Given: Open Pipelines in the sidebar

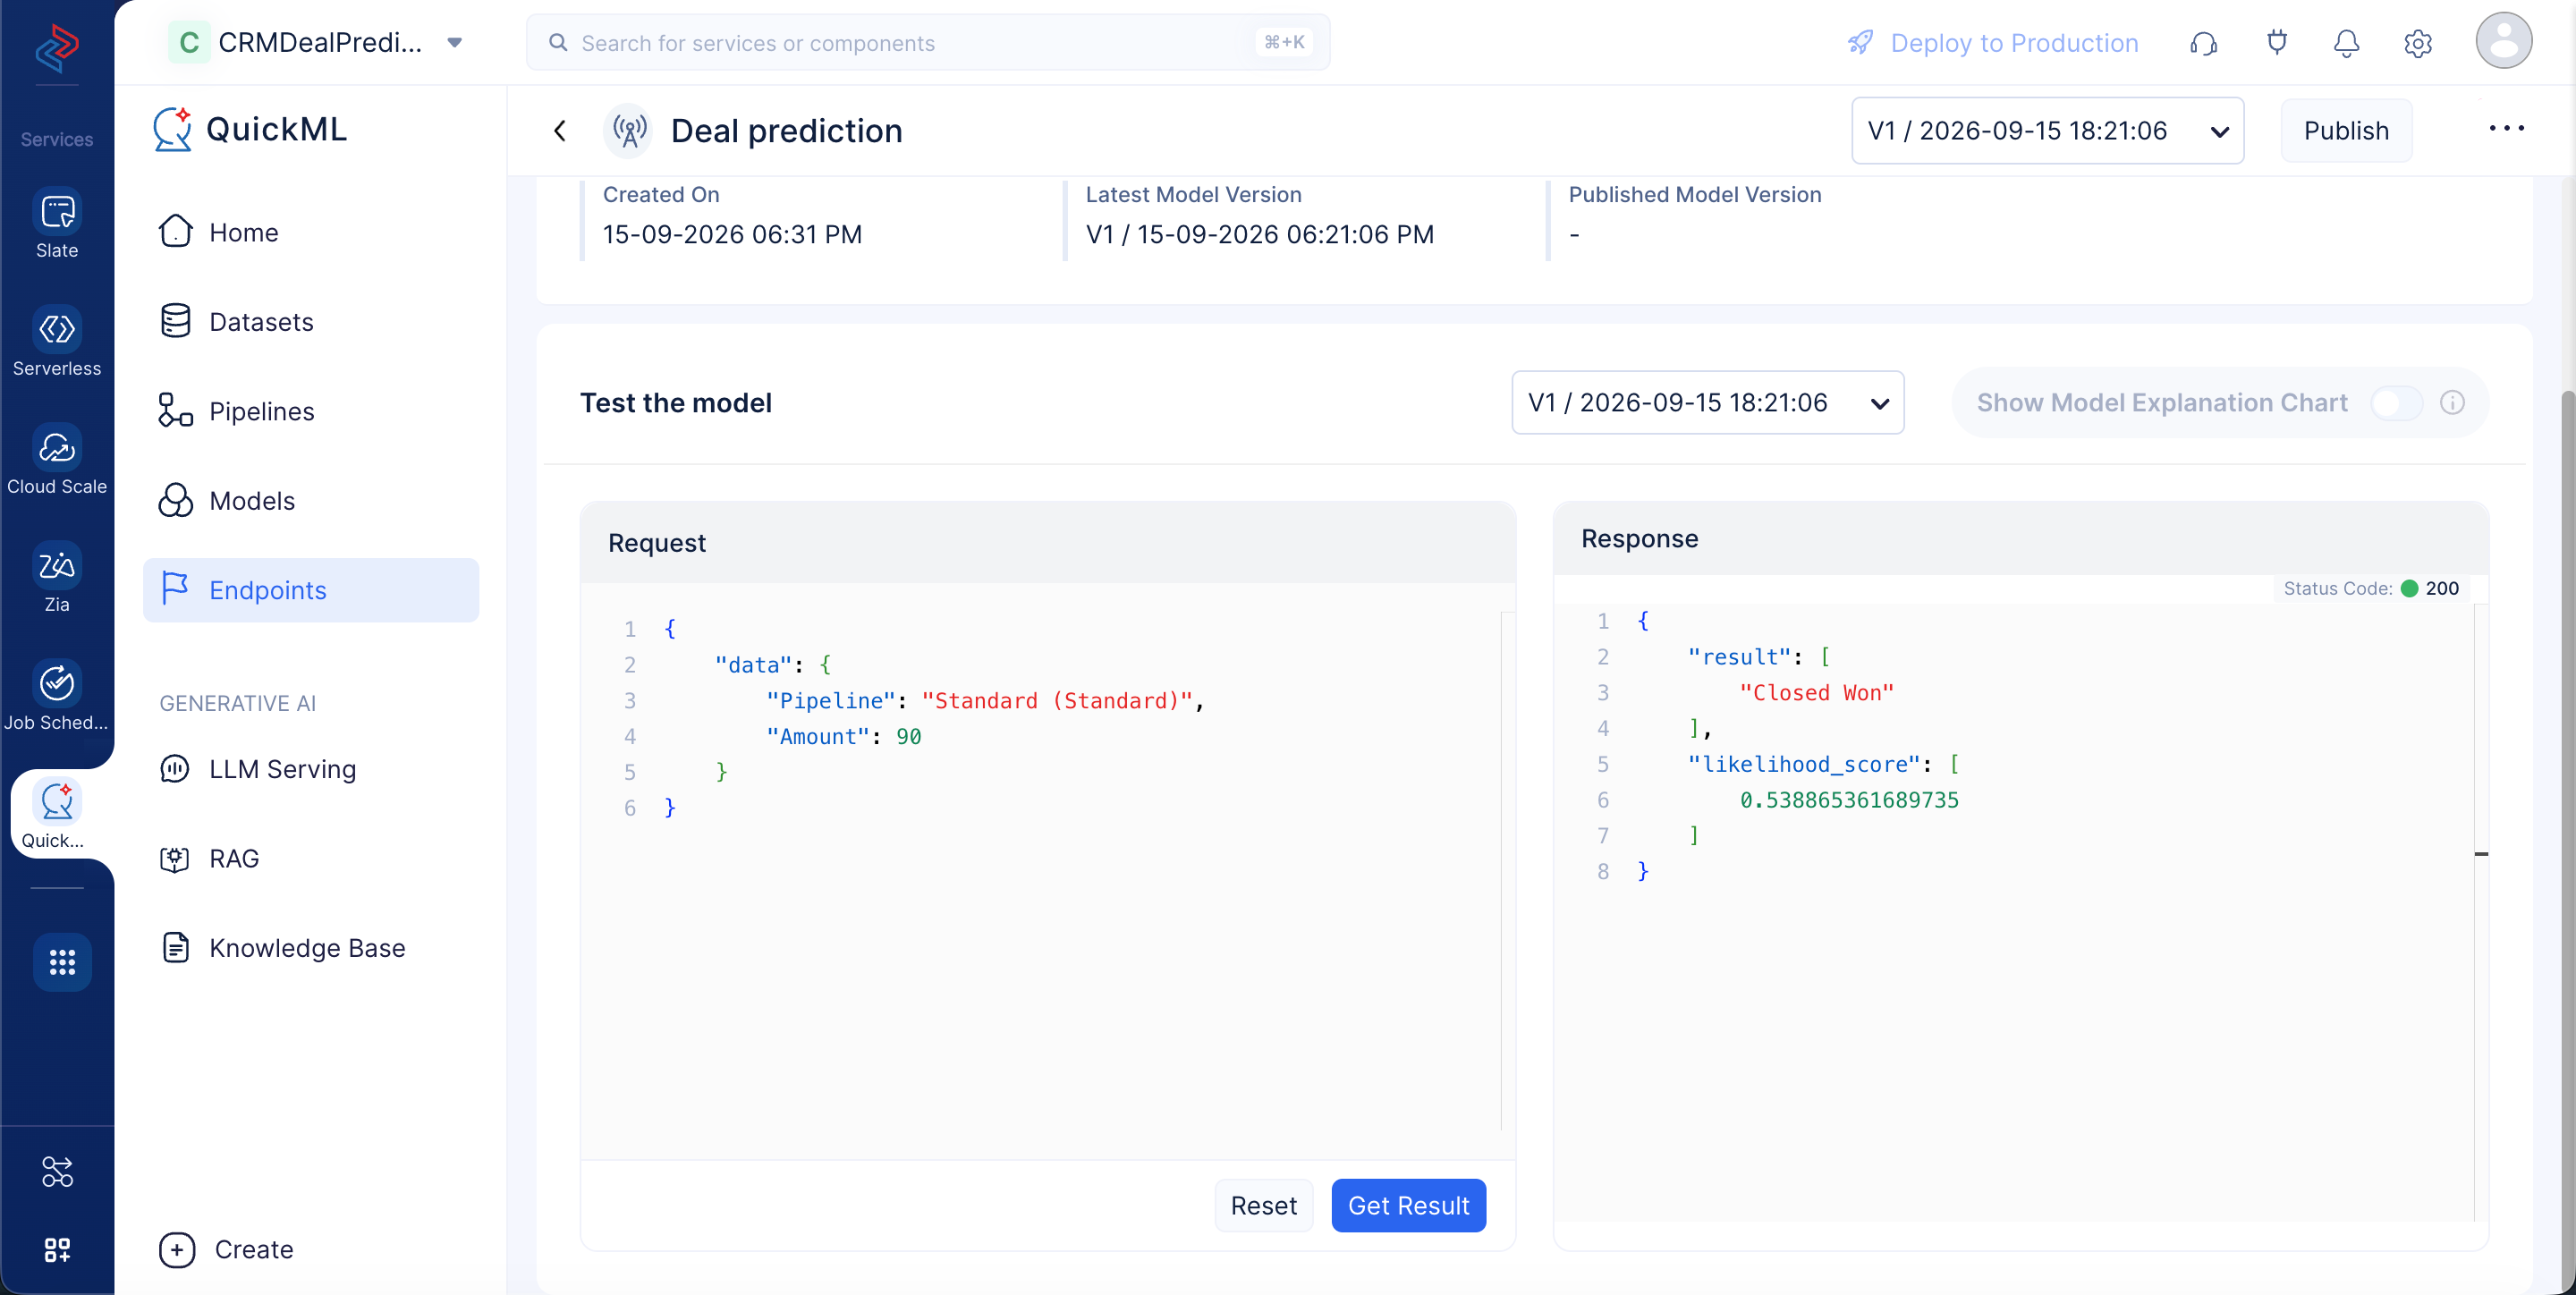Looking at the screenshot, I should pyautogui.click(x=311, y=411).
